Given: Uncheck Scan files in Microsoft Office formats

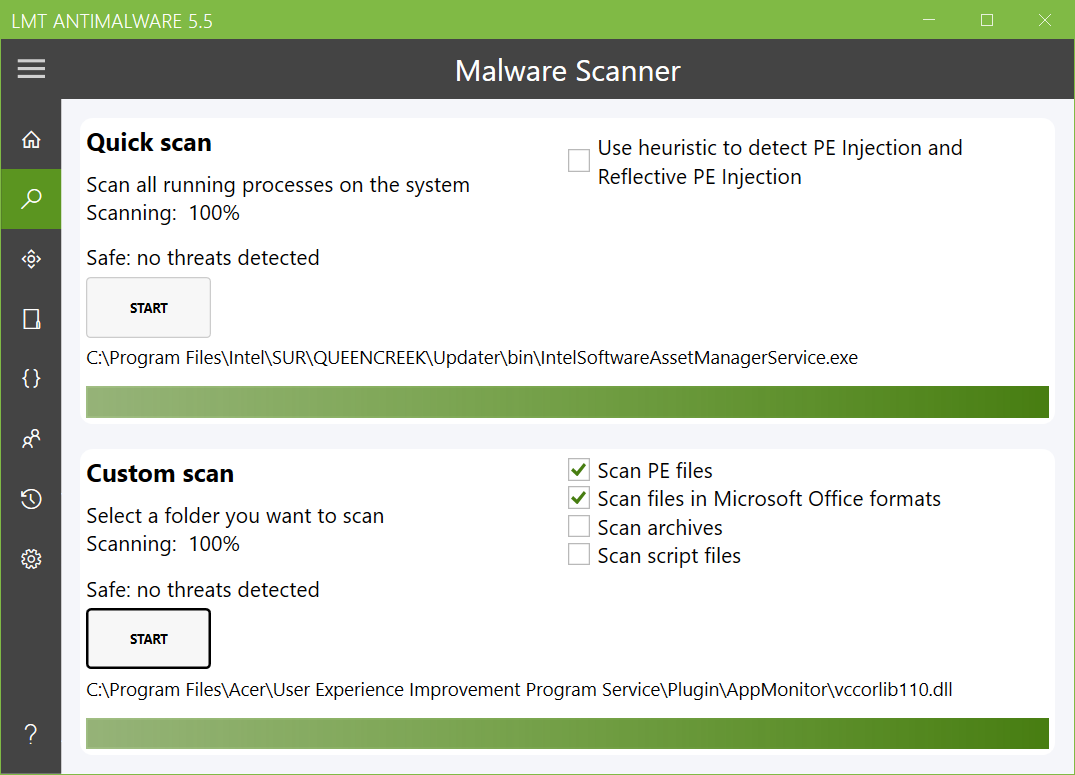Looking at the screenshot, I should (579, 498).
